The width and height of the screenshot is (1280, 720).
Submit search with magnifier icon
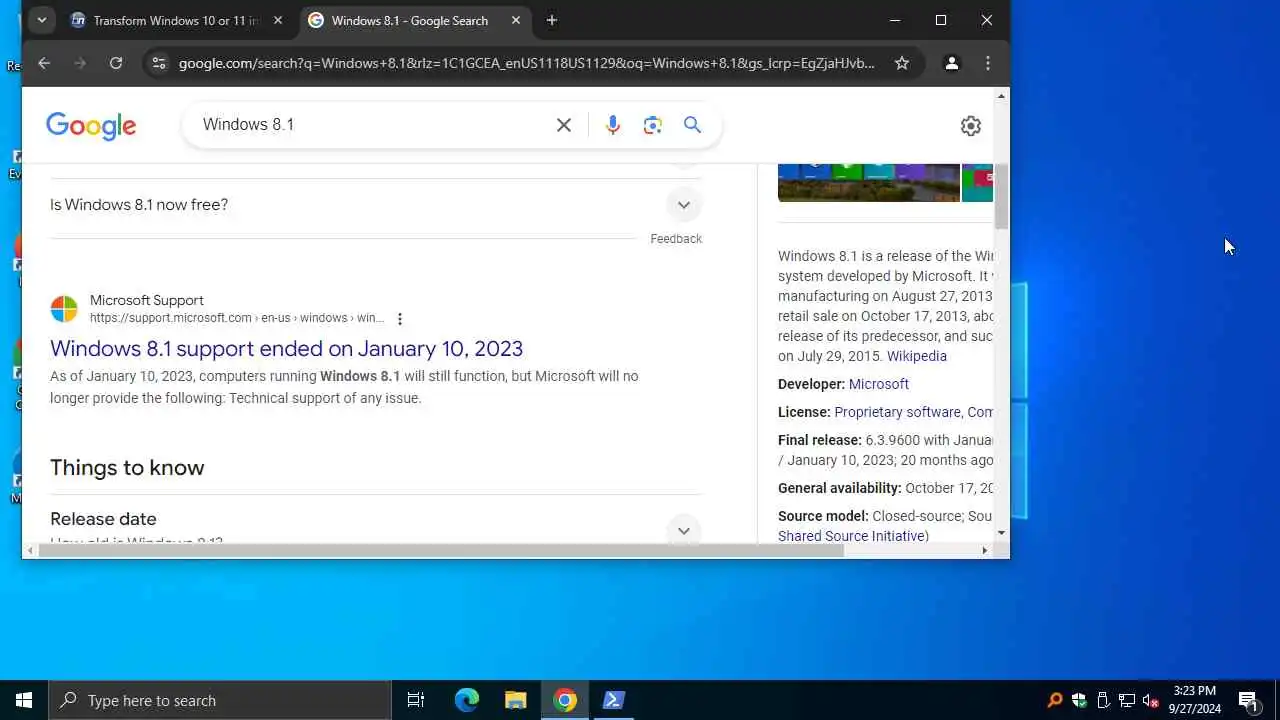(692, 125)
